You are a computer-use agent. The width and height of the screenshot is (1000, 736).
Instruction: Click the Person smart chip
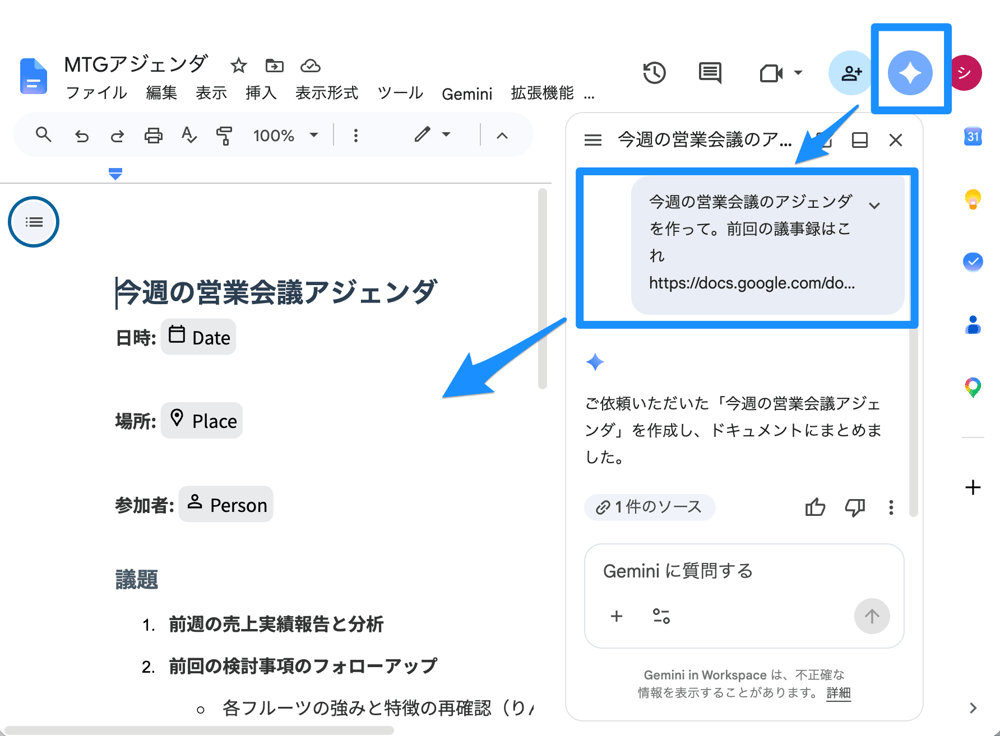point(226,504)
